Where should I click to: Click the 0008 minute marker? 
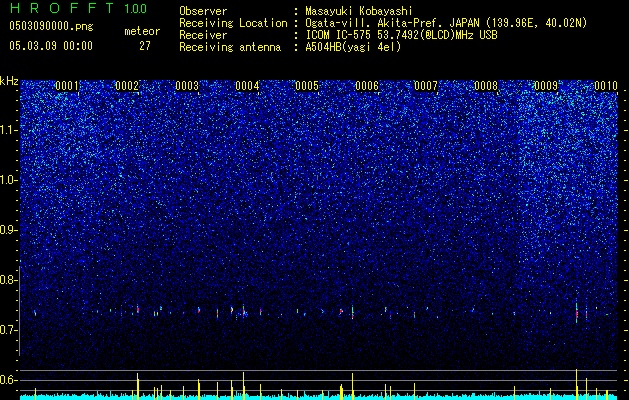(x=486, y=86)
